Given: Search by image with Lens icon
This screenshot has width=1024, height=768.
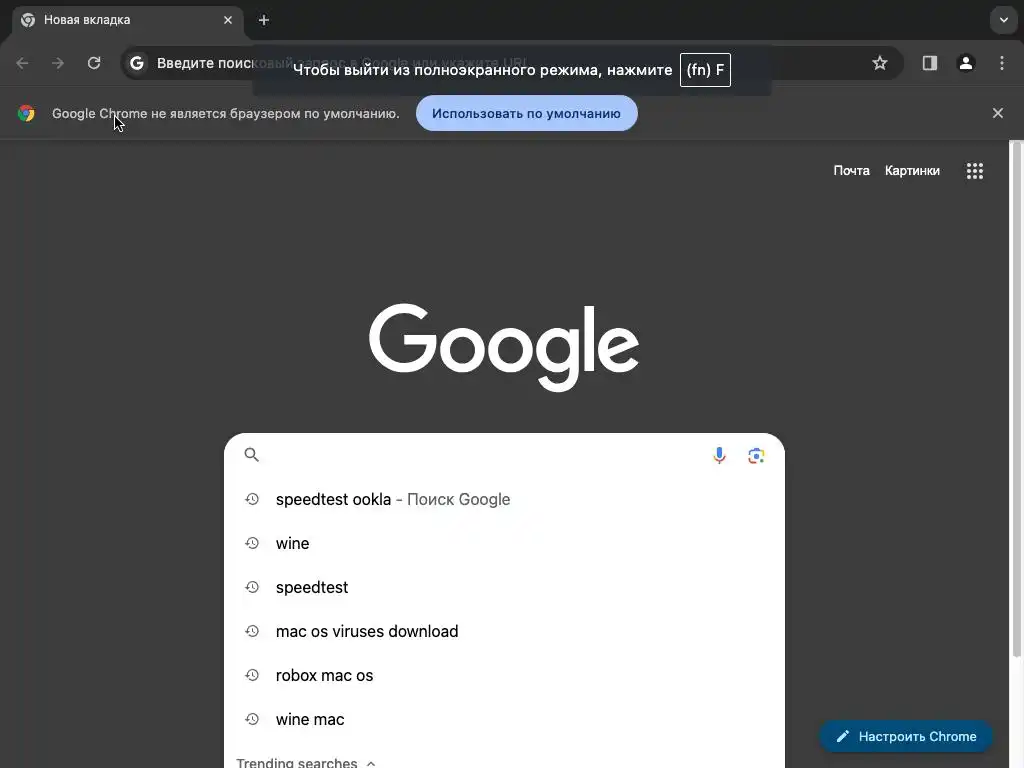Looking at the screenshot, I should (756, 455).
